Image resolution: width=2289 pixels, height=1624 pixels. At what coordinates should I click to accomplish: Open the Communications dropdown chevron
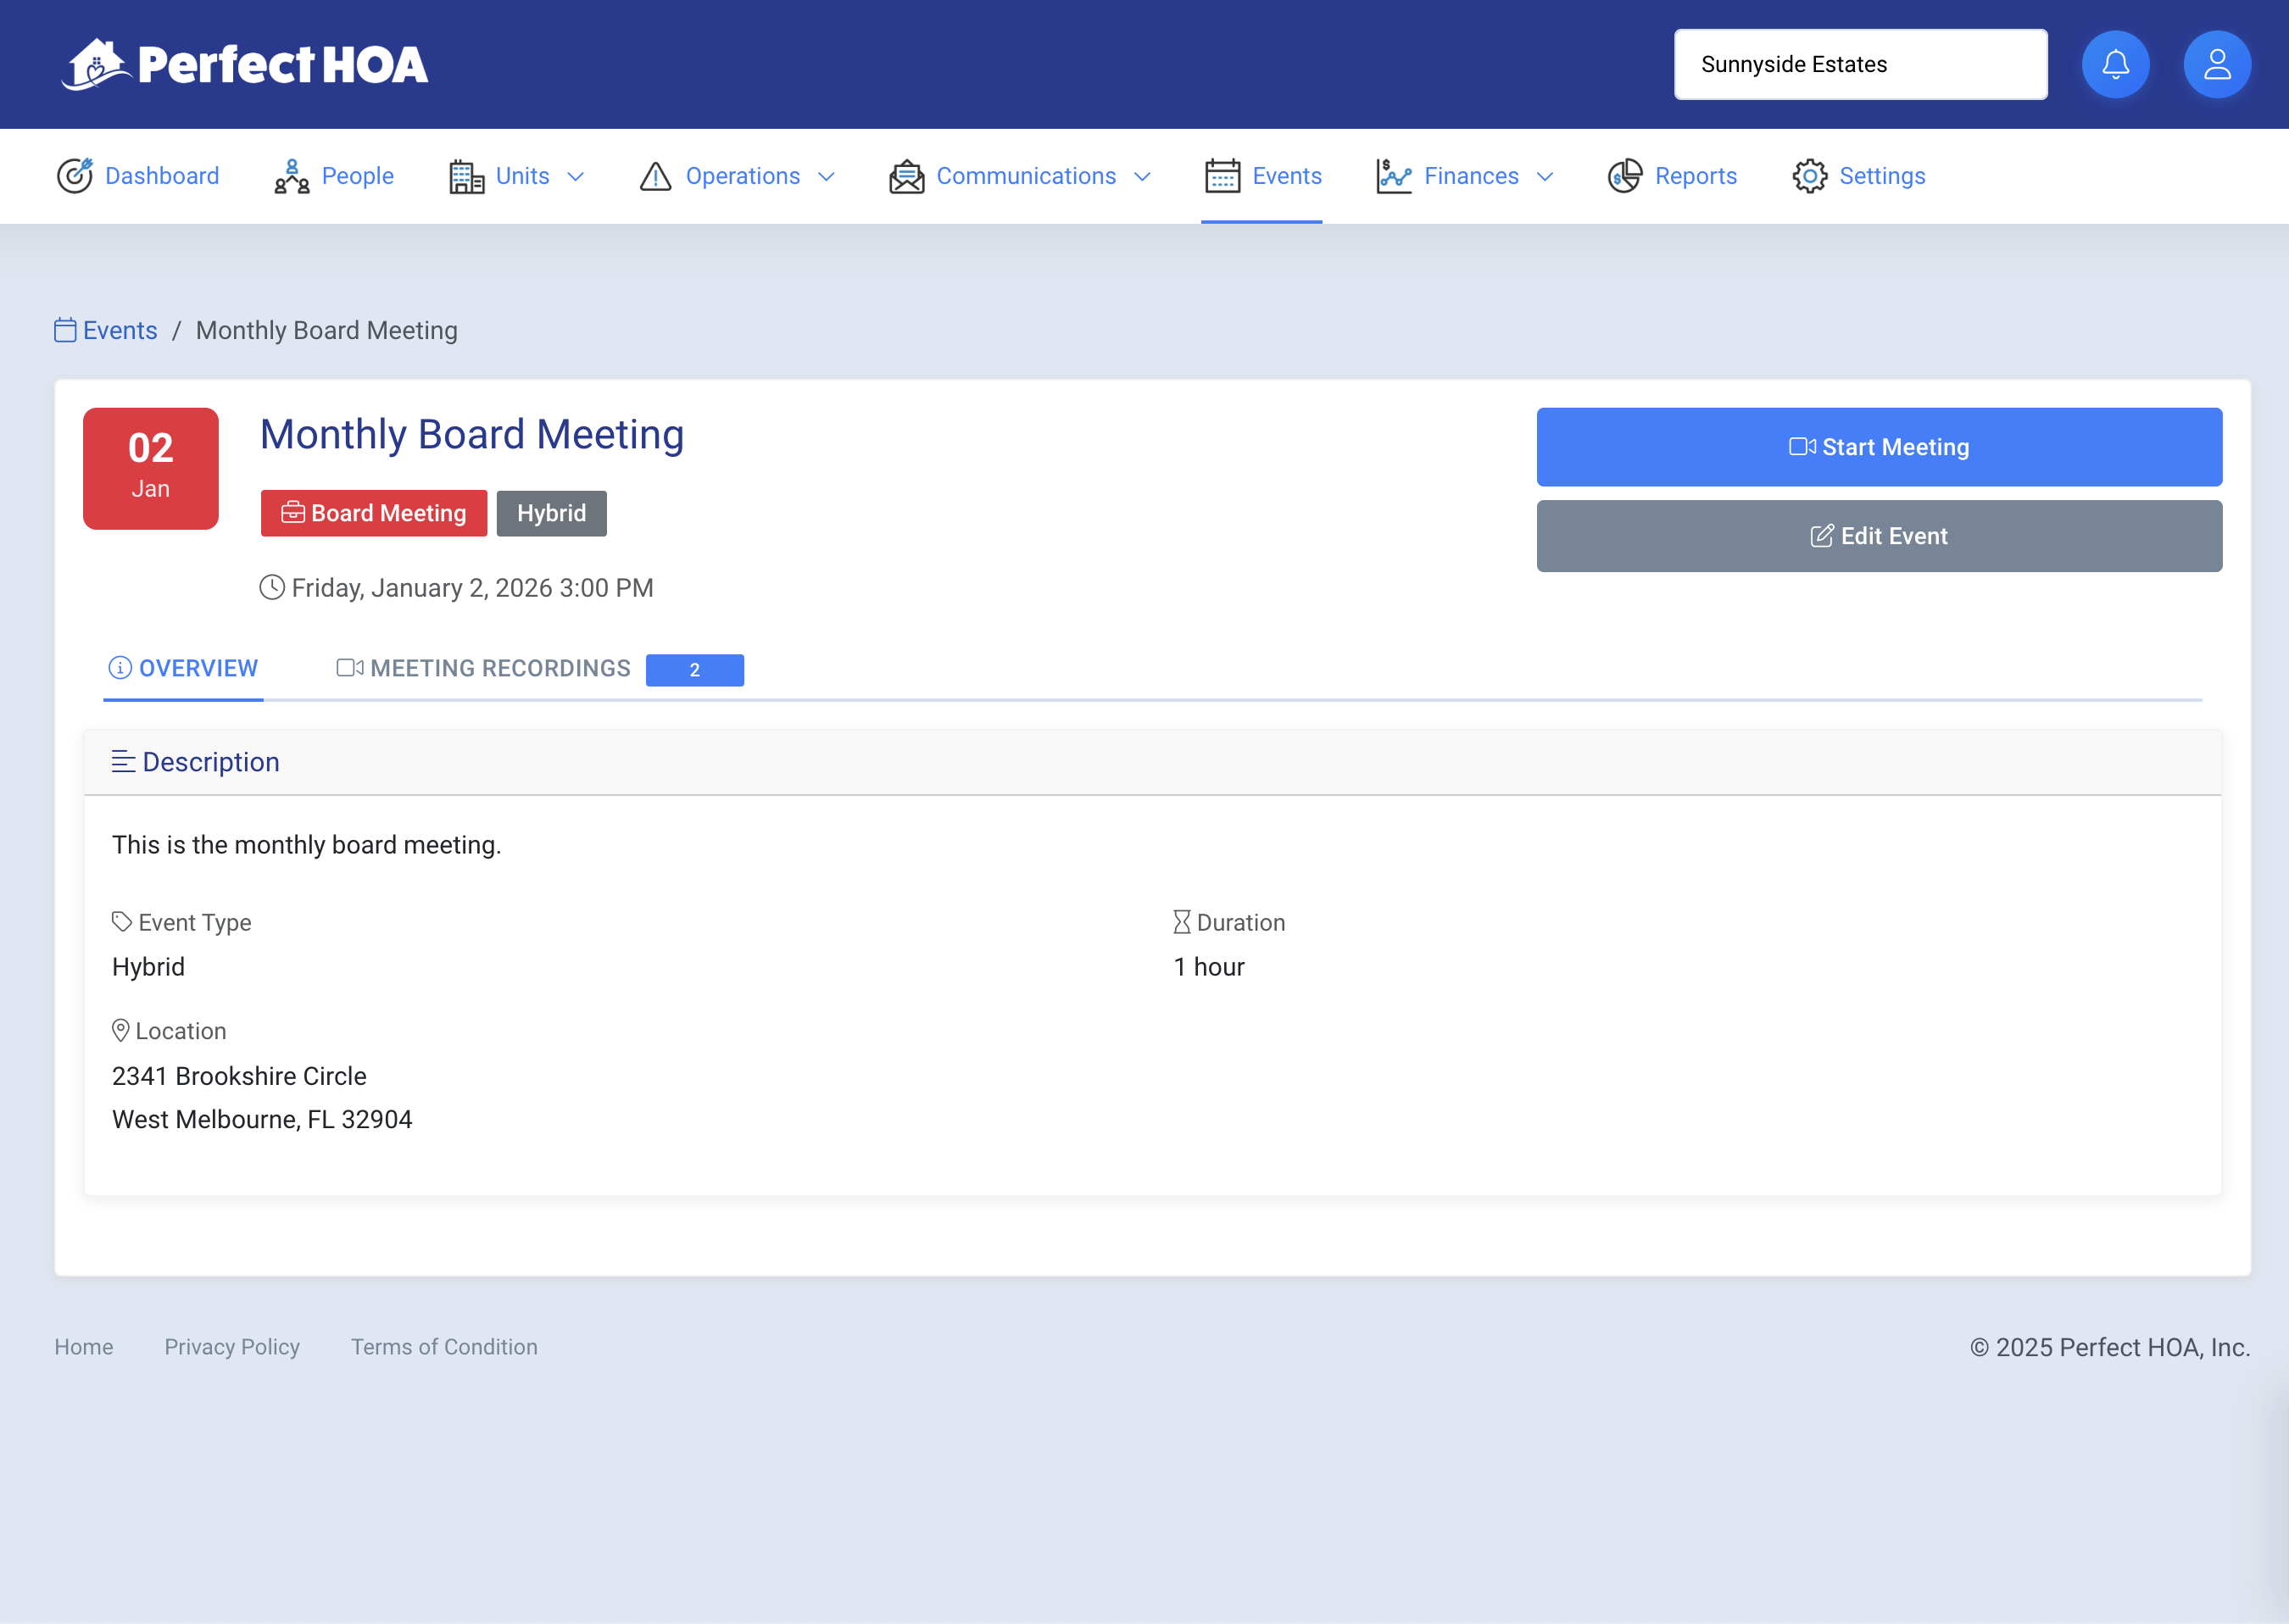coord(1142,177)
